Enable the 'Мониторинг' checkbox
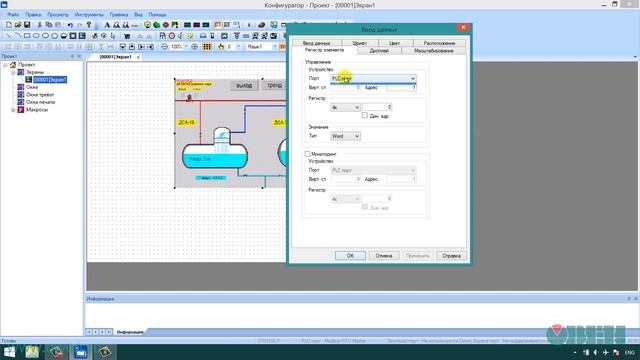Screen dimensions: 640x360 307,154
